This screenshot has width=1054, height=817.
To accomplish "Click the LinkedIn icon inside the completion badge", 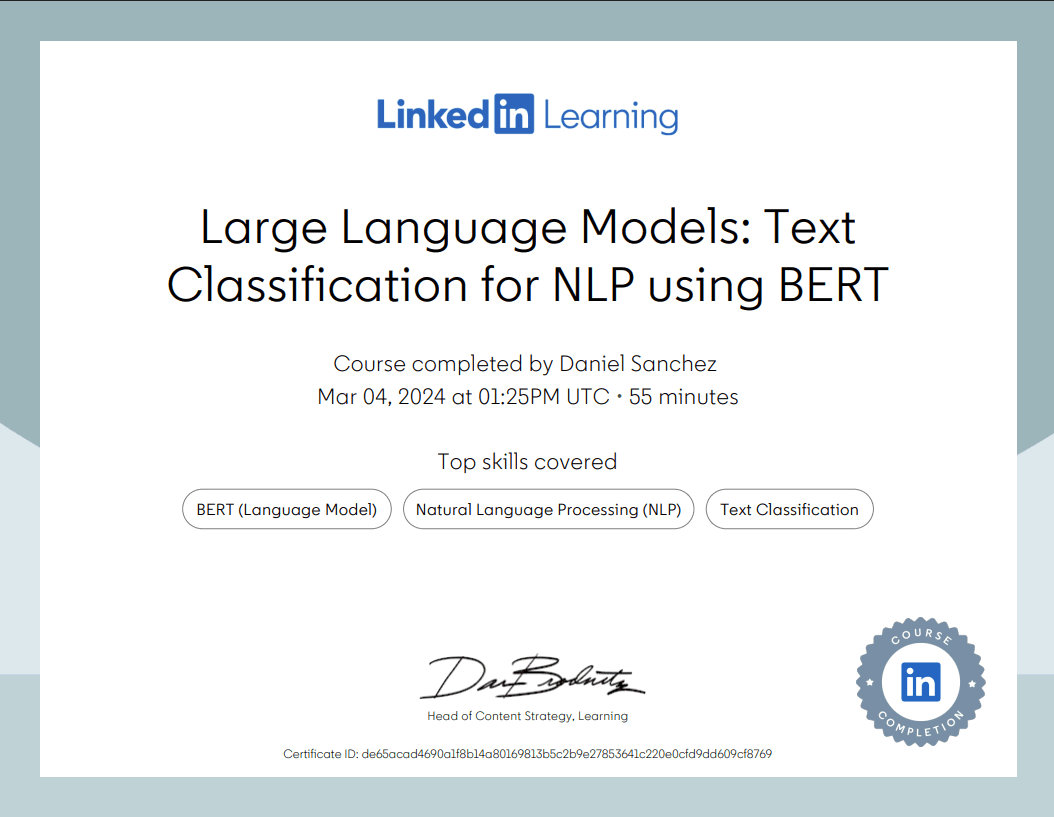I will point(920,683).
